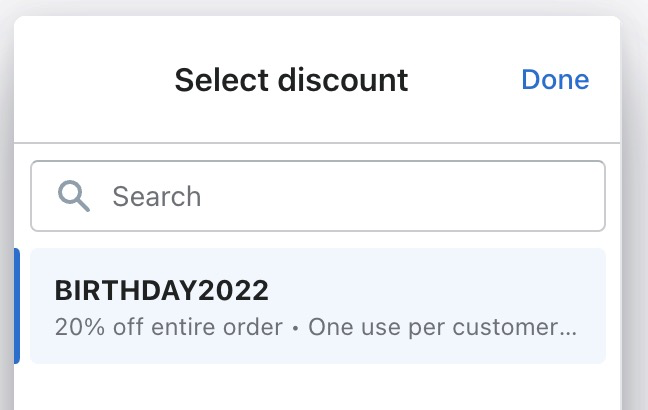Click the magnifying glass search icon
648x410 pixels.
(x=74, y=195)
